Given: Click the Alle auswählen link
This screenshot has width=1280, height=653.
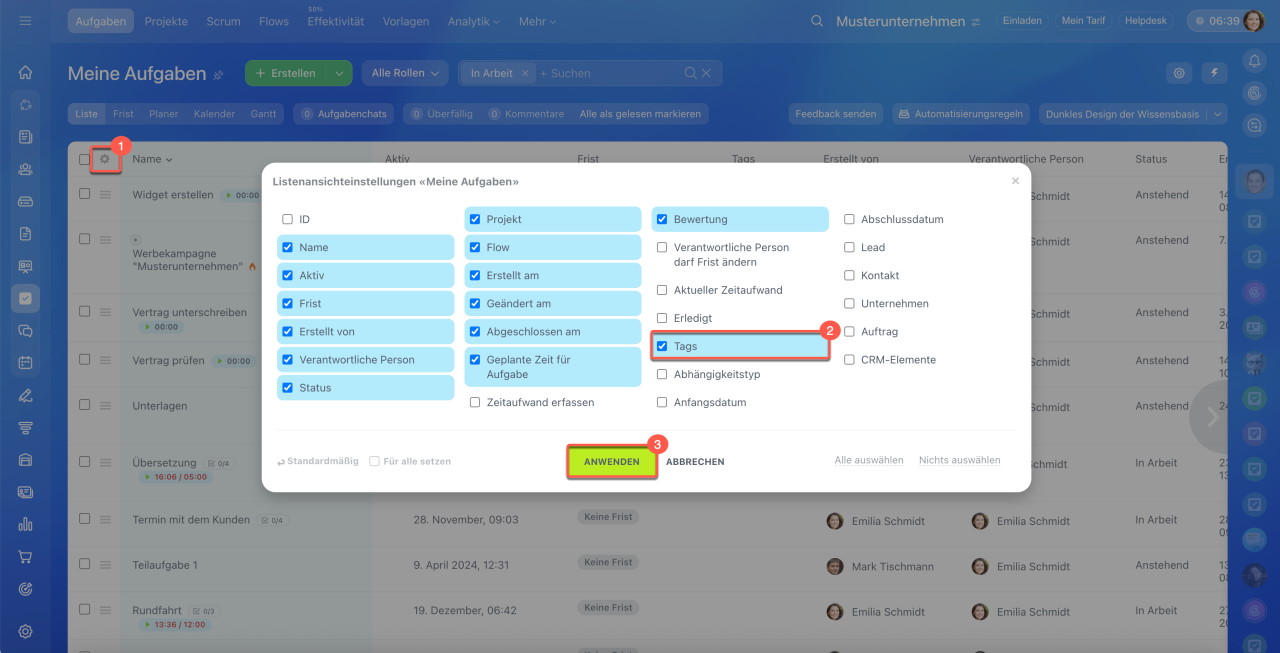Looking at the screenshot, I should point(868,461).
